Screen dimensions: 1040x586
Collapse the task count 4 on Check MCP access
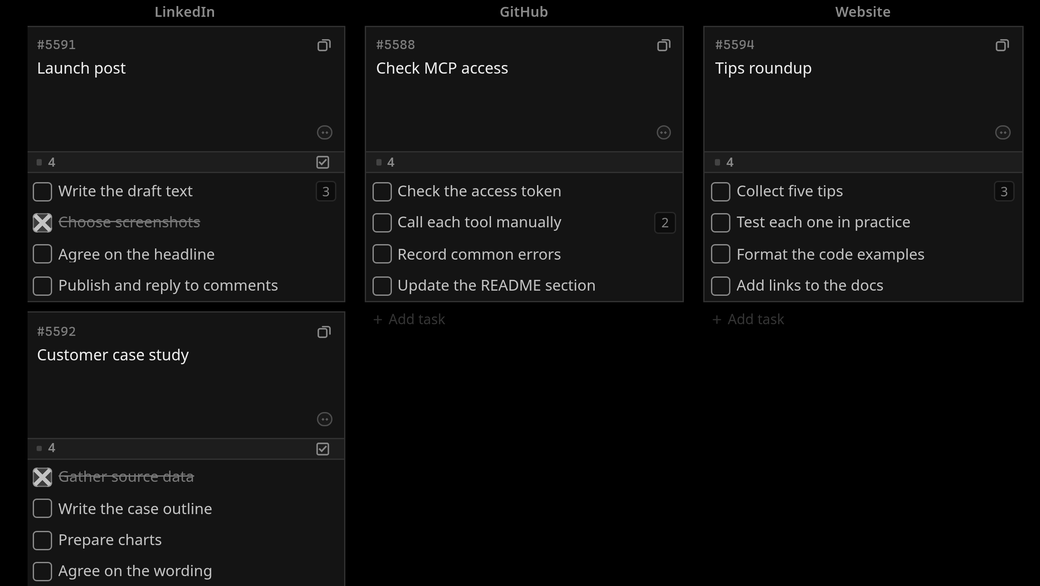385,162
